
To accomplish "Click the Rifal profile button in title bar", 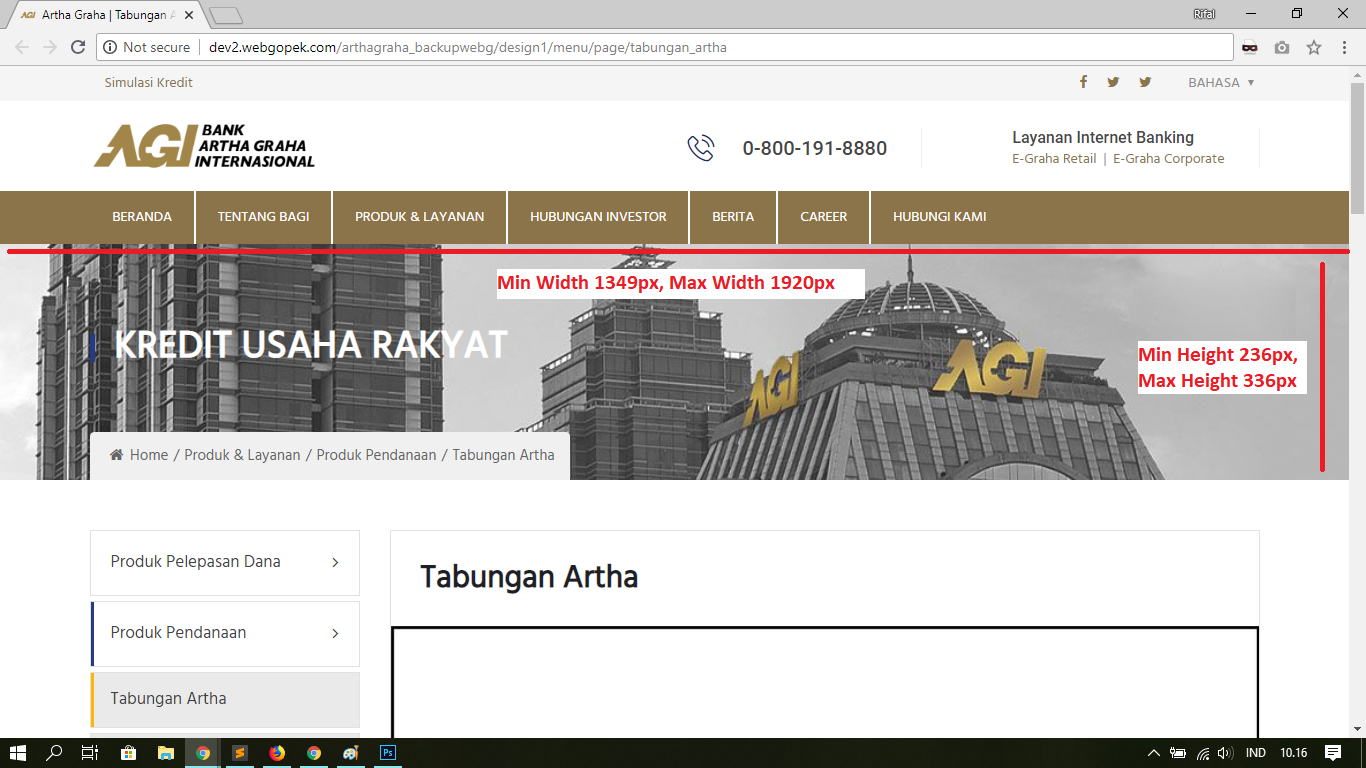I will (x=1205, y=13).
